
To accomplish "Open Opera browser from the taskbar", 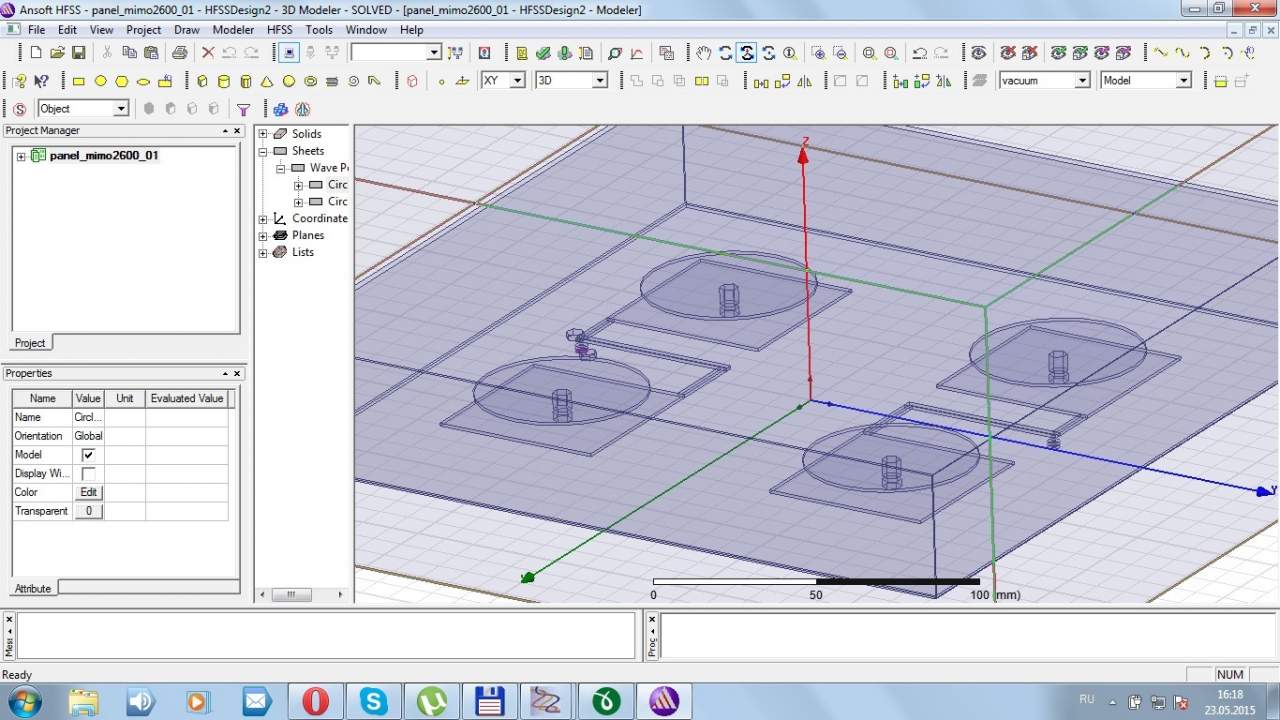I will 315,701.
